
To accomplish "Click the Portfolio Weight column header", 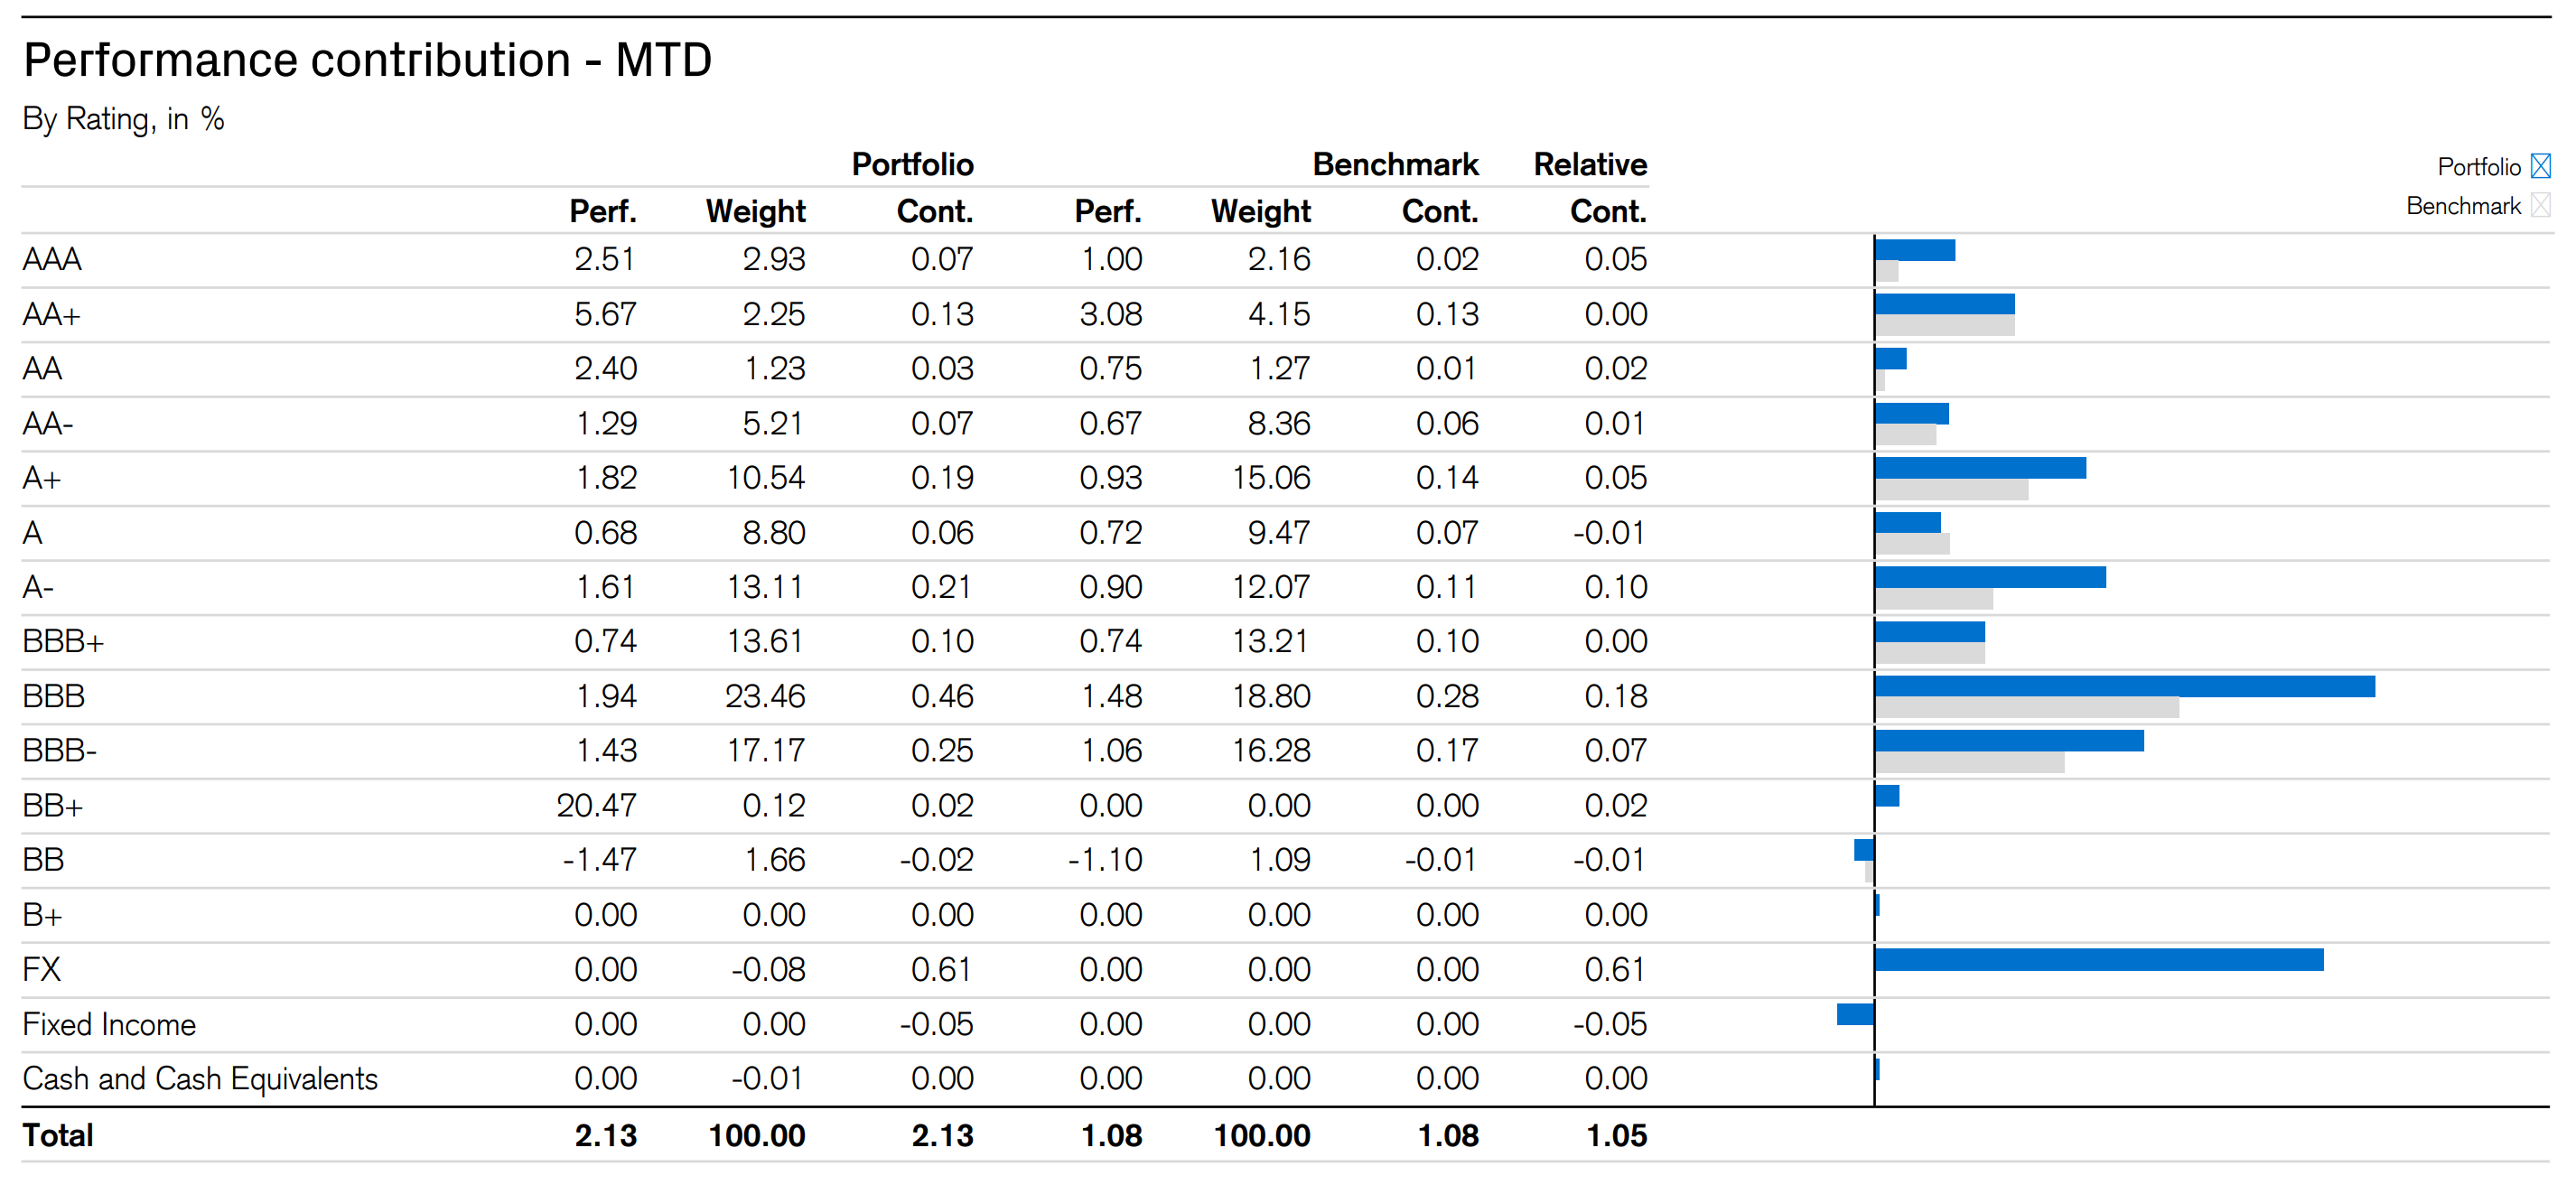I will (x=755, y=212).
